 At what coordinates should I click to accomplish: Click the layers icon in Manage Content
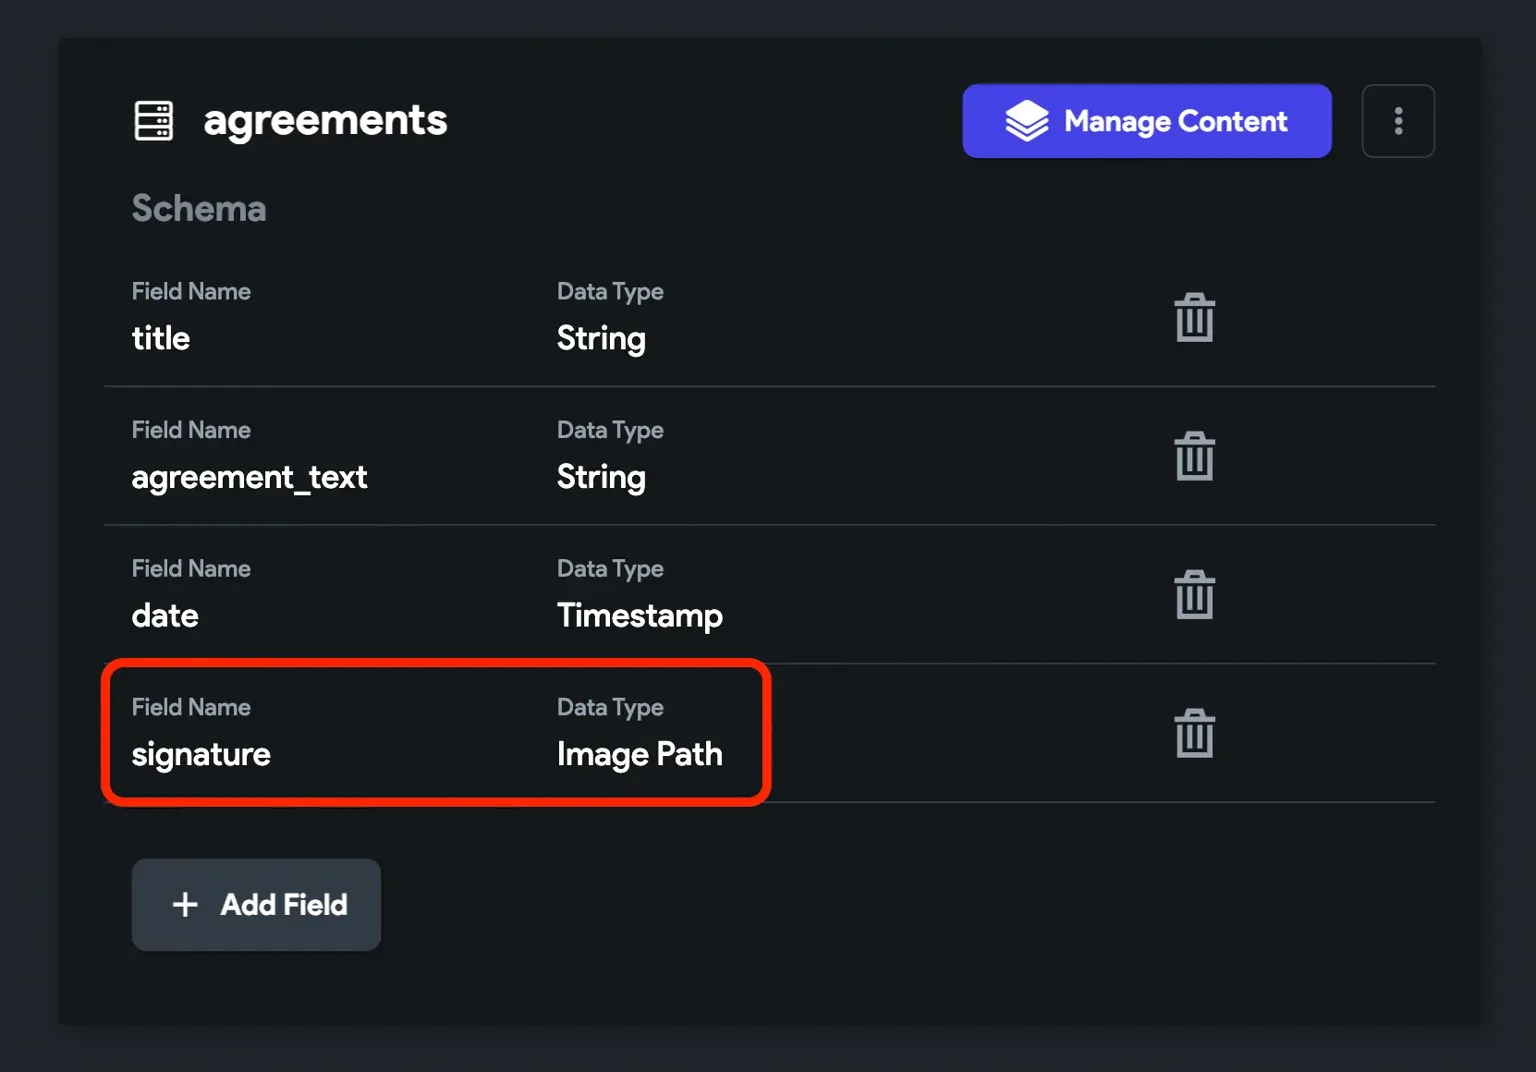[1027, 121]
